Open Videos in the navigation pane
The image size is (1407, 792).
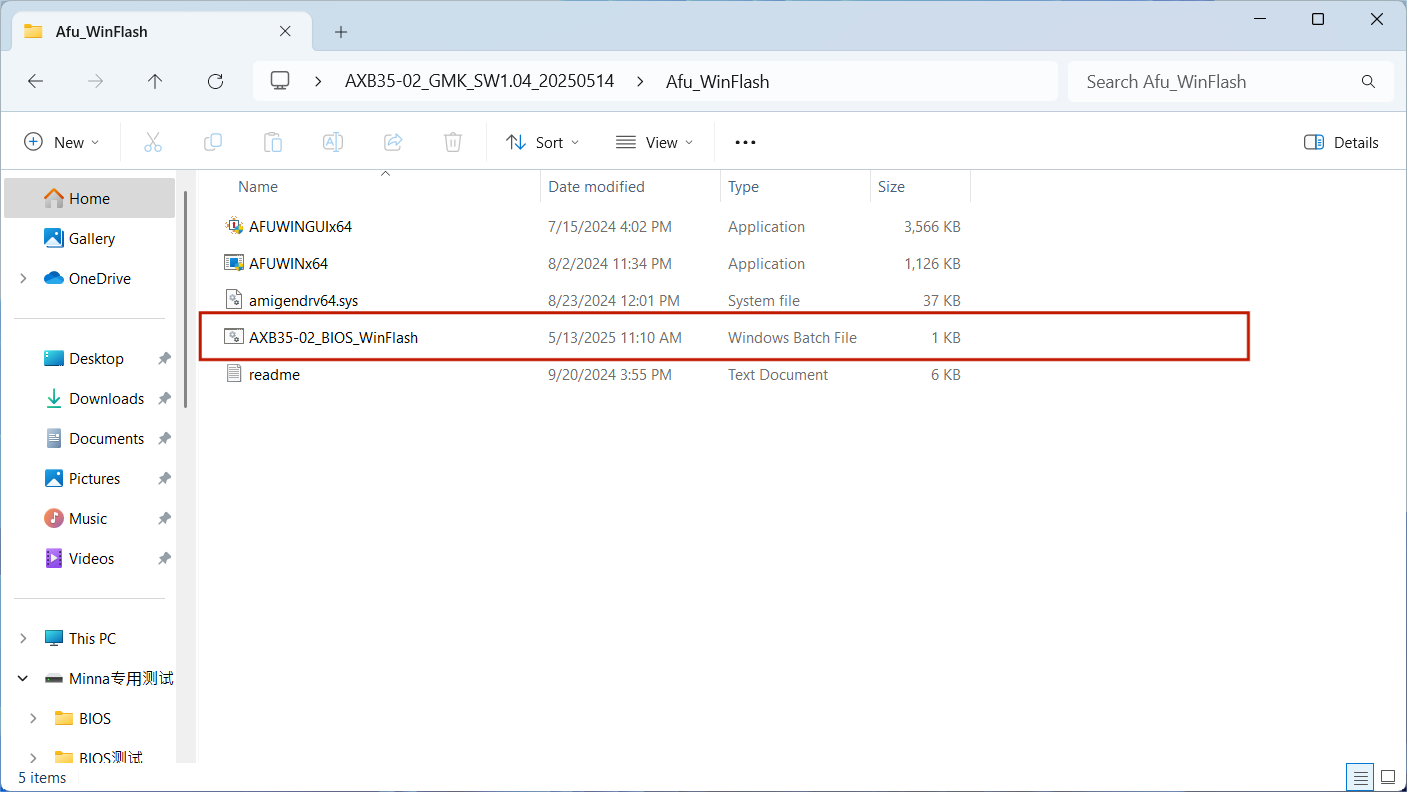(90, 558)
